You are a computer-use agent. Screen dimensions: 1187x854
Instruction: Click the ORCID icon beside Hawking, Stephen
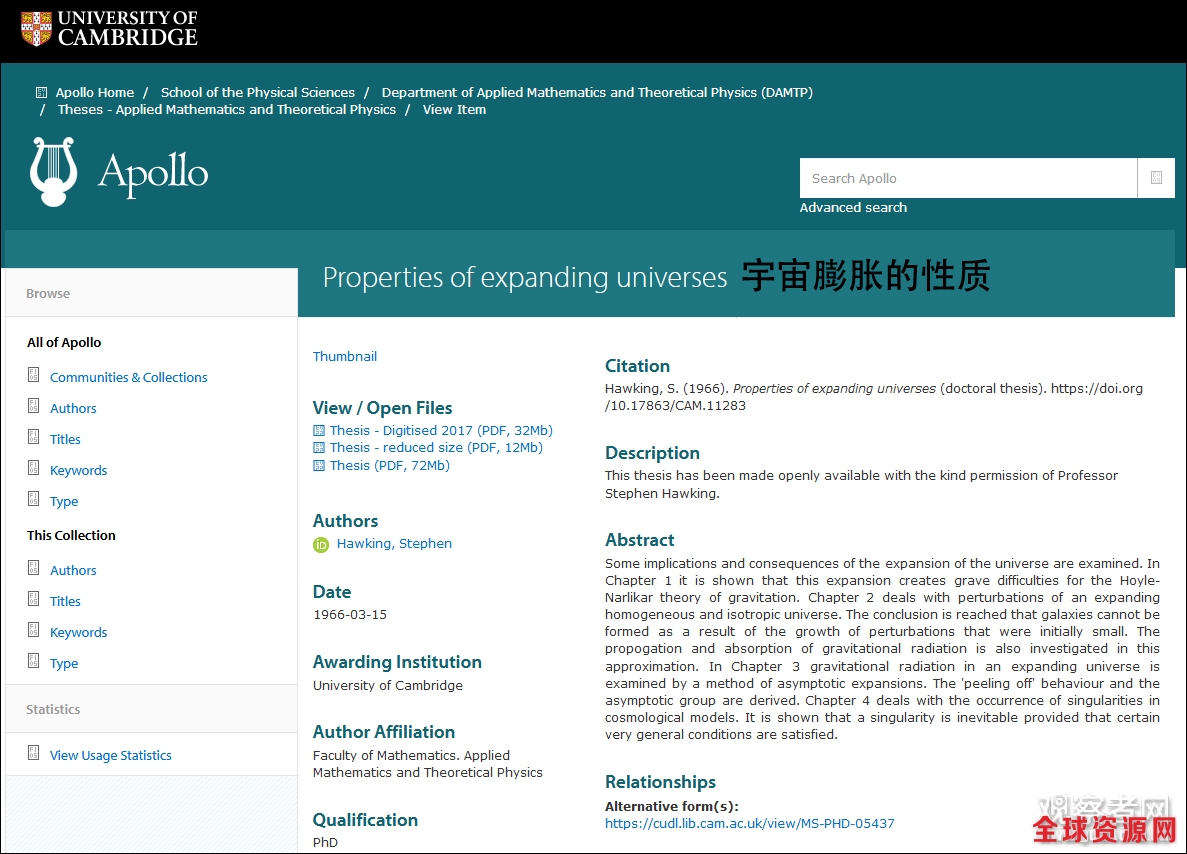click(x=321, y=545)
